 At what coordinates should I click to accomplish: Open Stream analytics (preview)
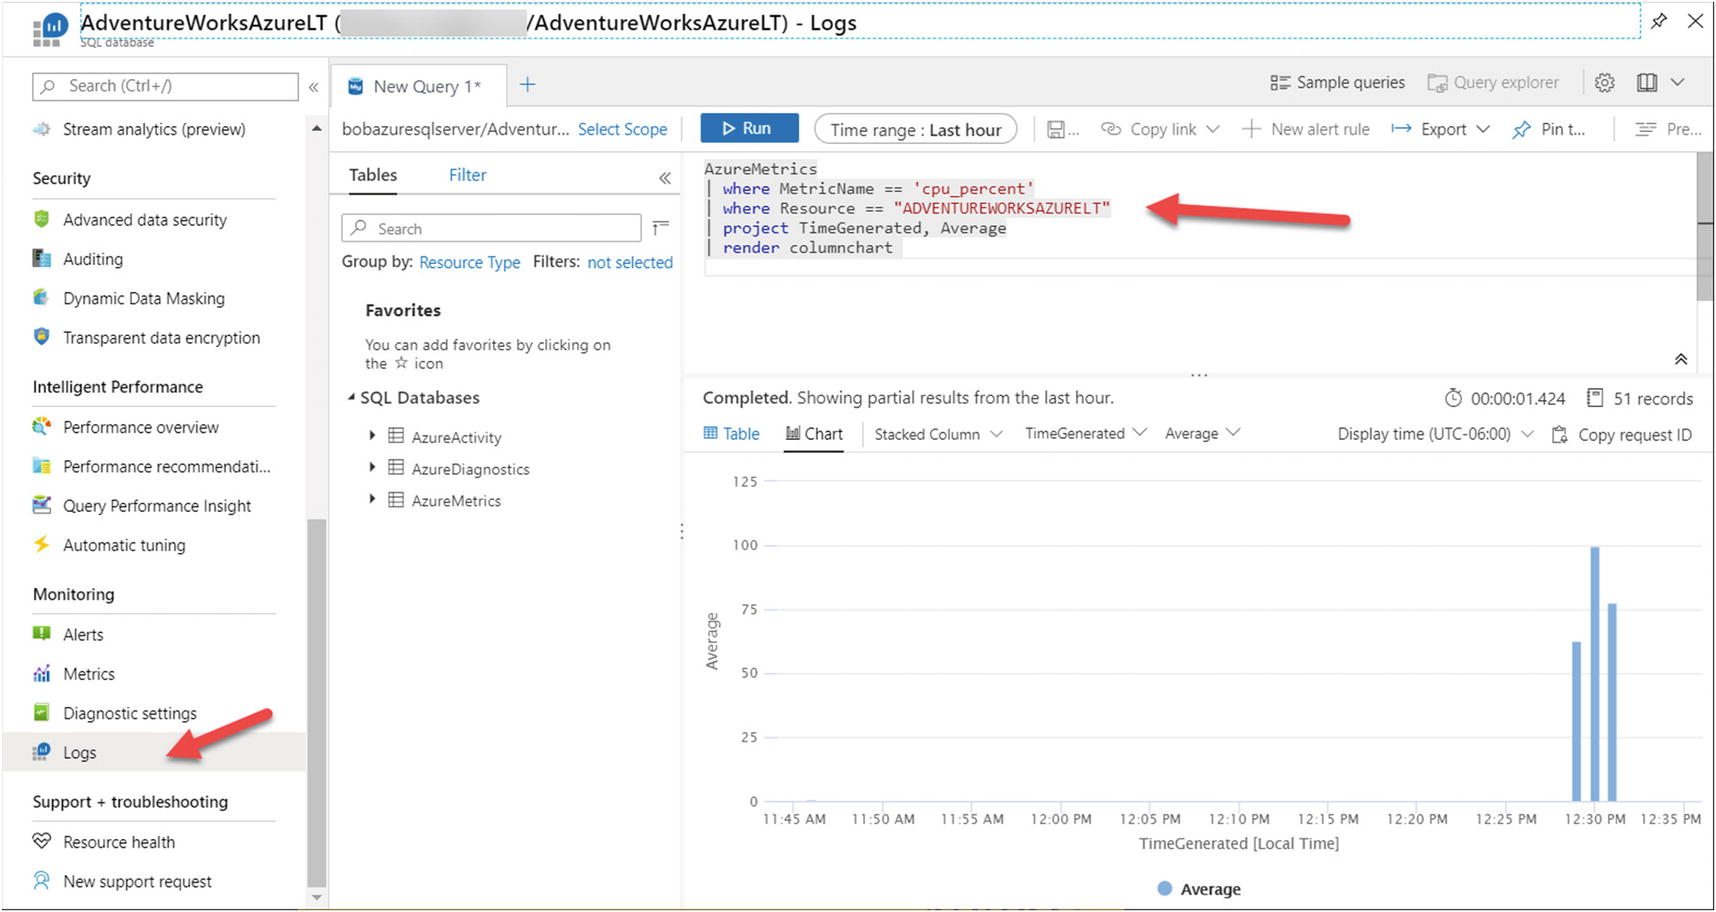coord(154,129)
